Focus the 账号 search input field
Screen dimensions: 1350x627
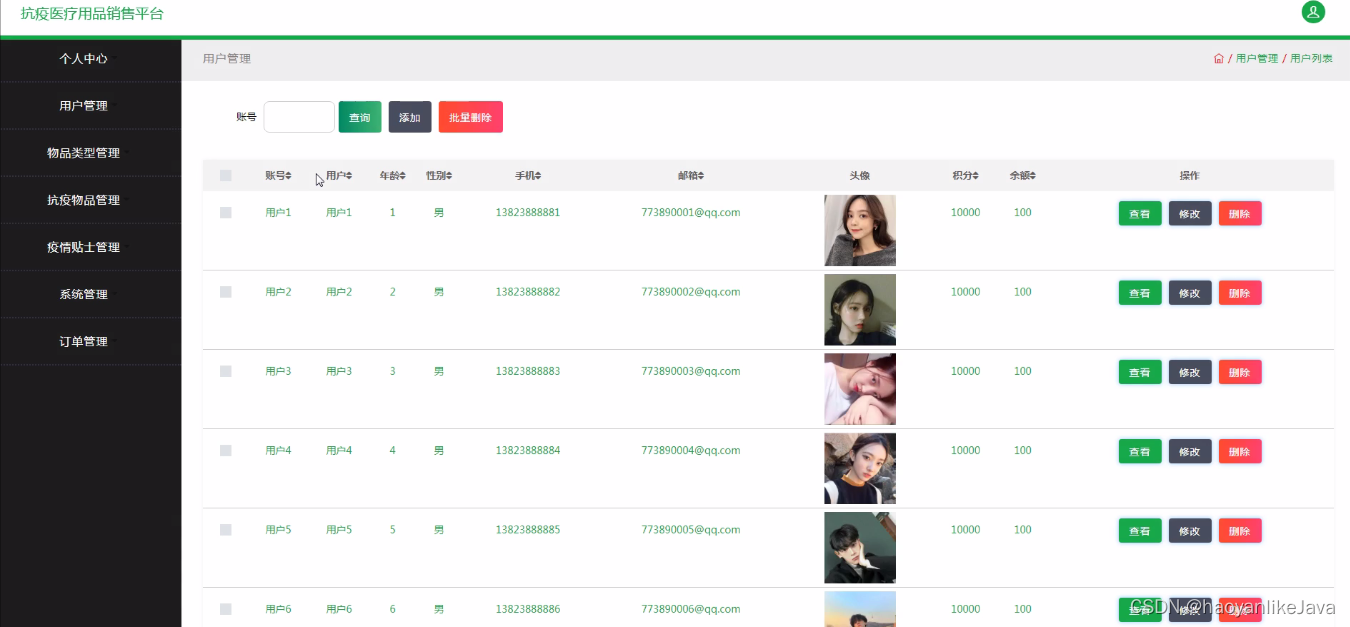299,117
